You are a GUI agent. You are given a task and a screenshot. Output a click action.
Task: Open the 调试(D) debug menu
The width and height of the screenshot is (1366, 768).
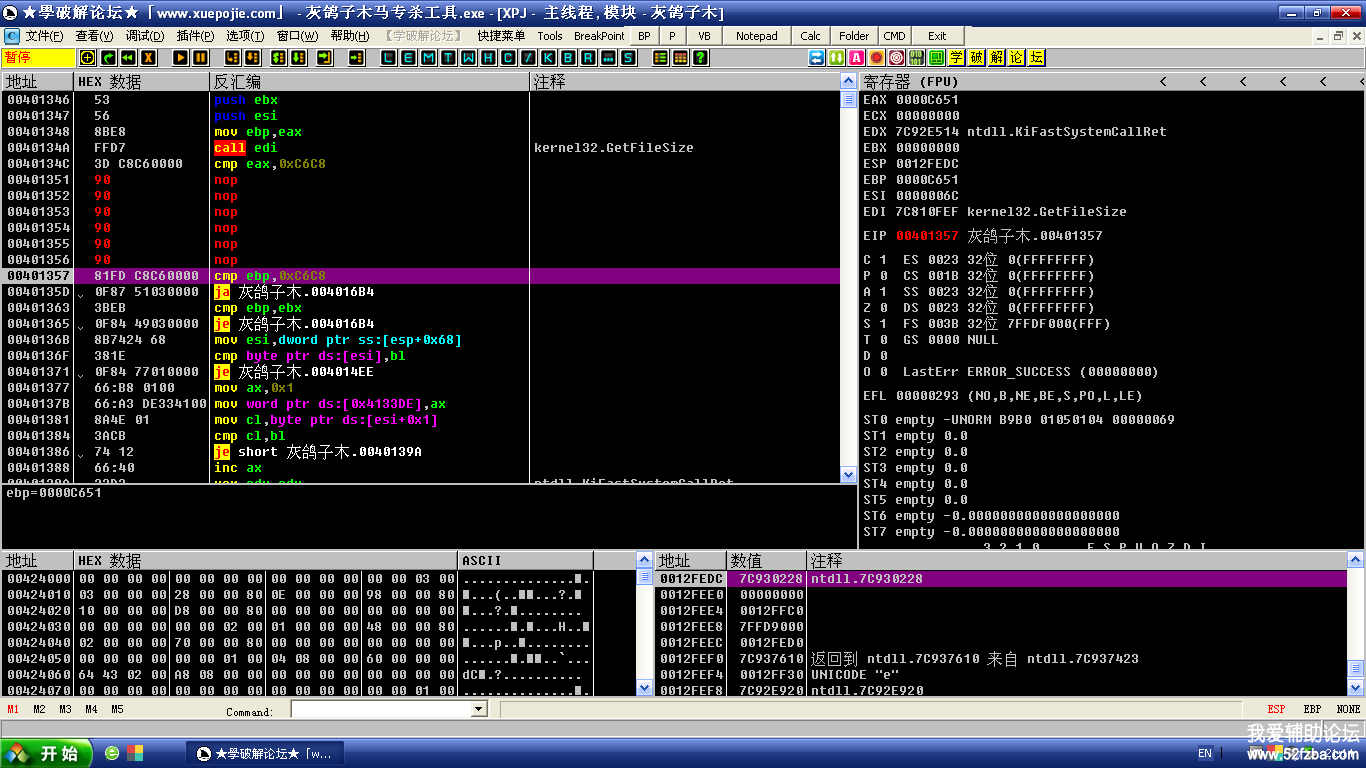coord(145,36)
